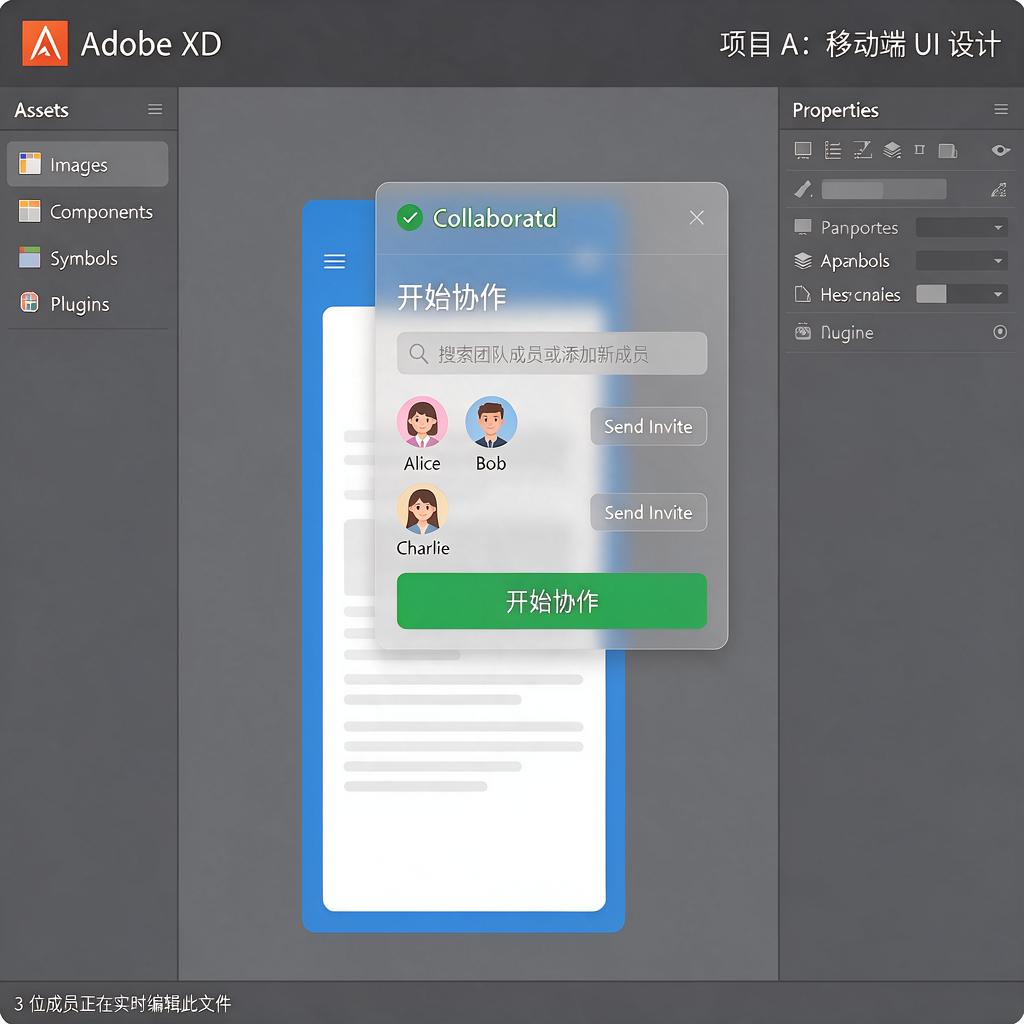Select Bob's avatar
Screen dimensions: 1024x1024
491,422
